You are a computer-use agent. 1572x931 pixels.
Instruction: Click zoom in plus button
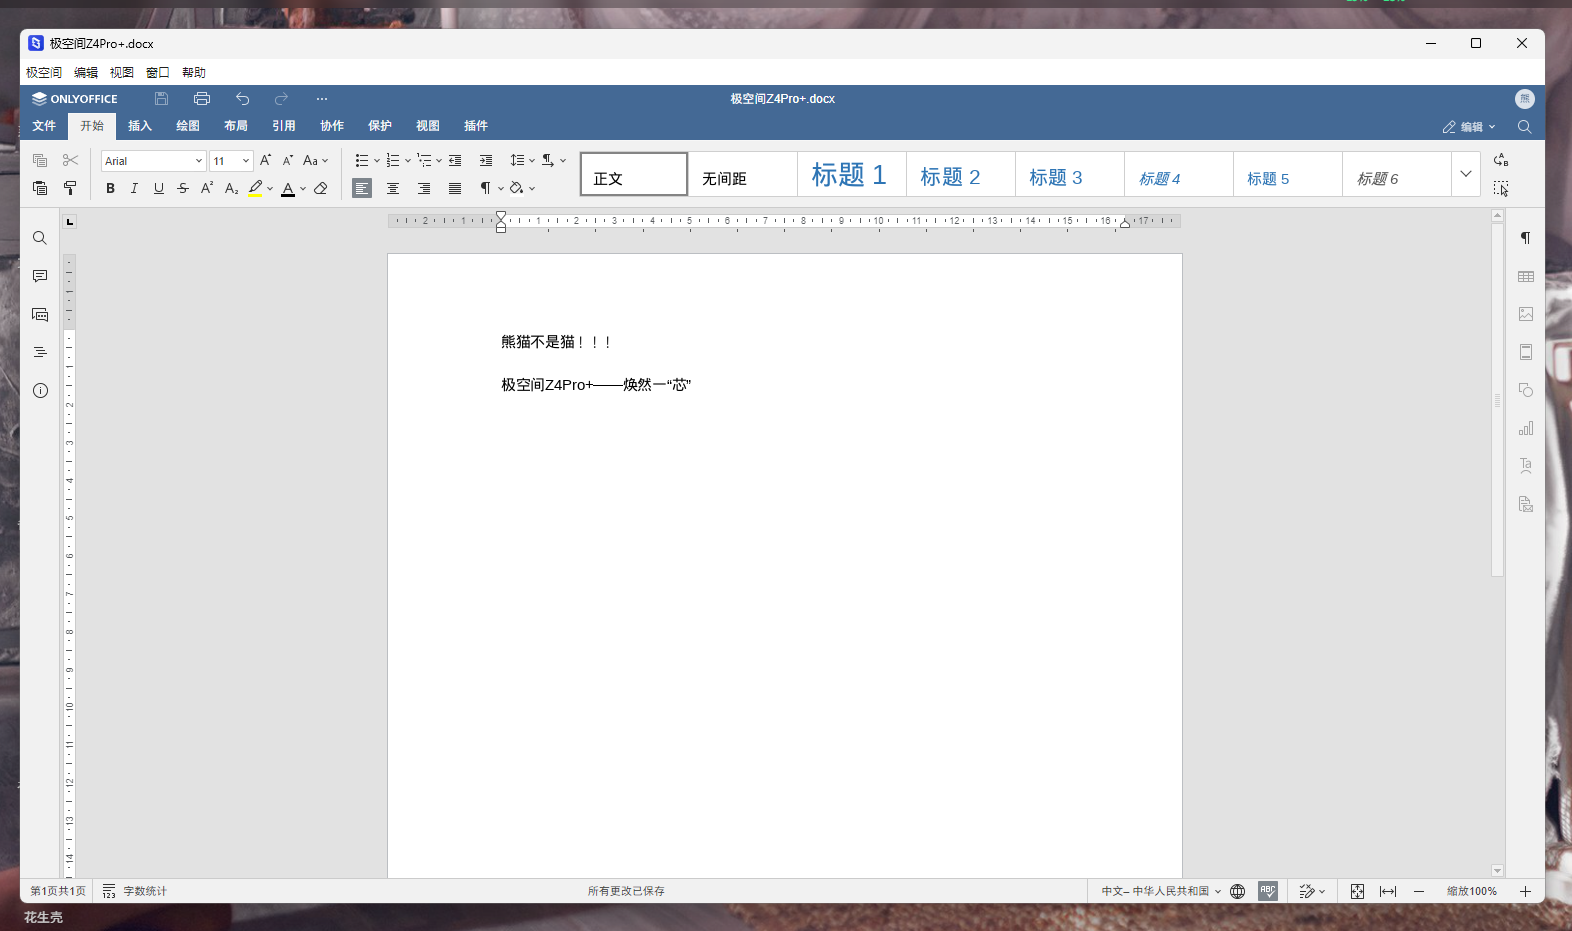click(1525, 891)
